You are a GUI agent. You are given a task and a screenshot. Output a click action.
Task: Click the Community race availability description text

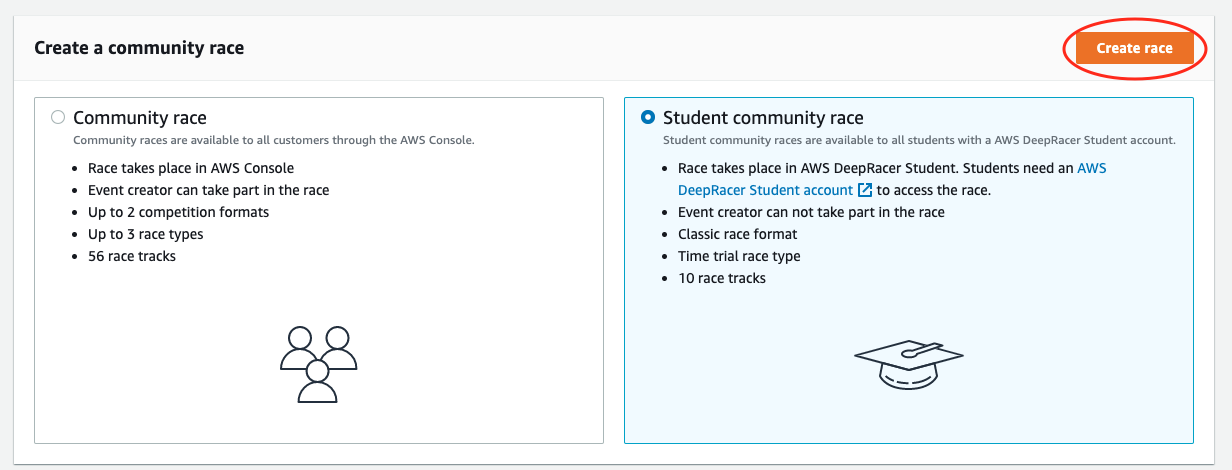[x=273, y=140]
